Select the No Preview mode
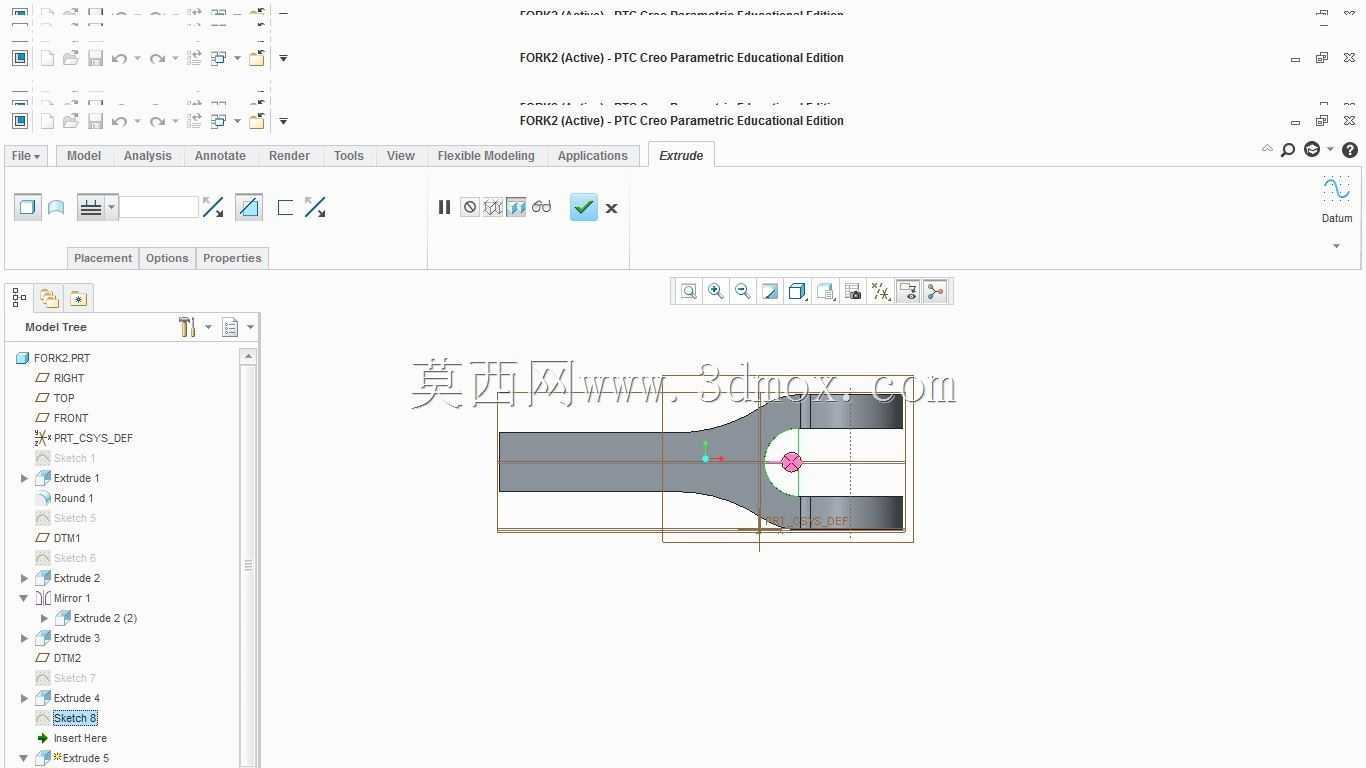Image resolution: width=1366 pixels, height=768 pixels. pos(470,207)
